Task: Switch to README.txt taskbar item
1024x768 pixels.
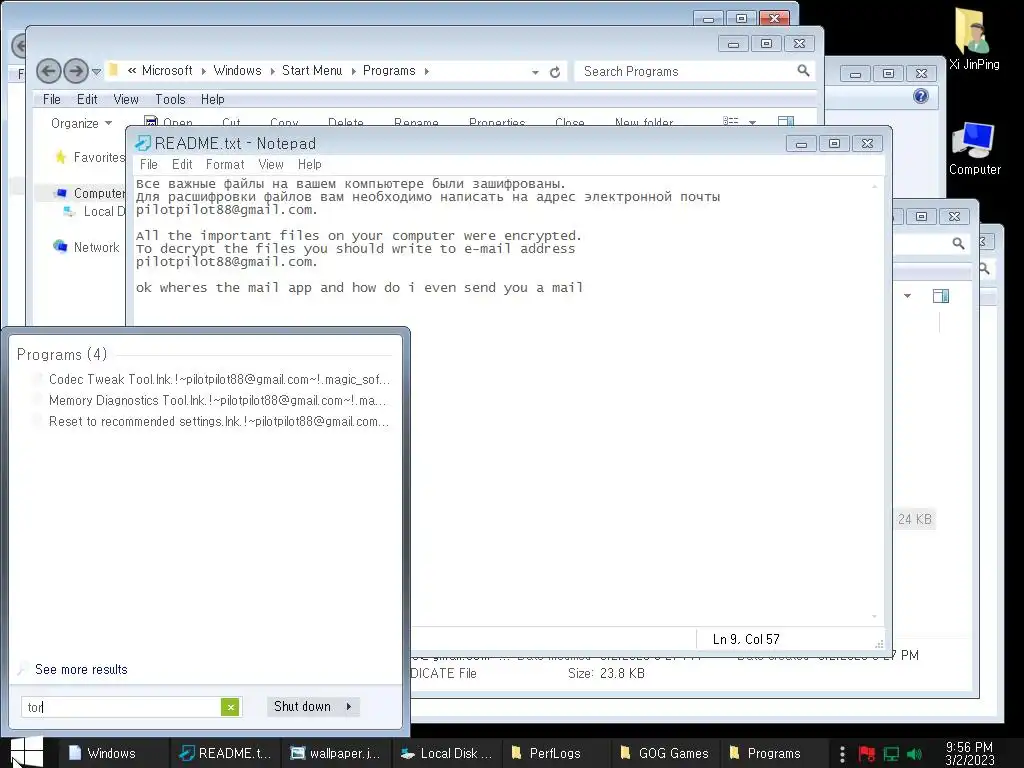Action: pyautogui.click(x=225, y=753)
